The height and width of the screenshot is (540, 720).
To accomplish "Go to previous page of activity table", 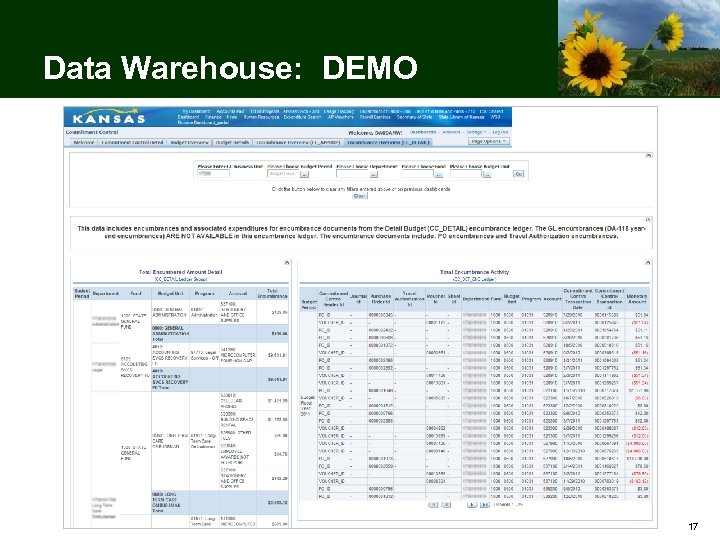I will click(446, 505).
